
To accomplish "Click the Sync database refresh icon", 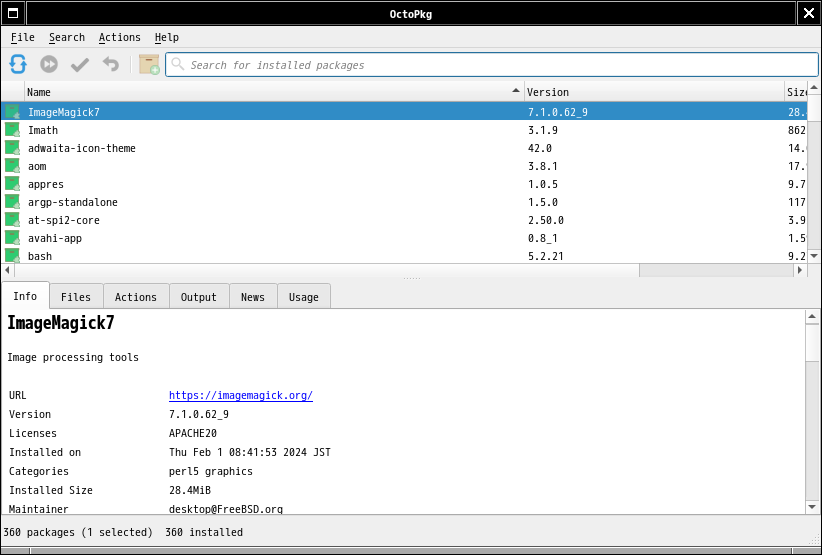I will pos(18,64).
